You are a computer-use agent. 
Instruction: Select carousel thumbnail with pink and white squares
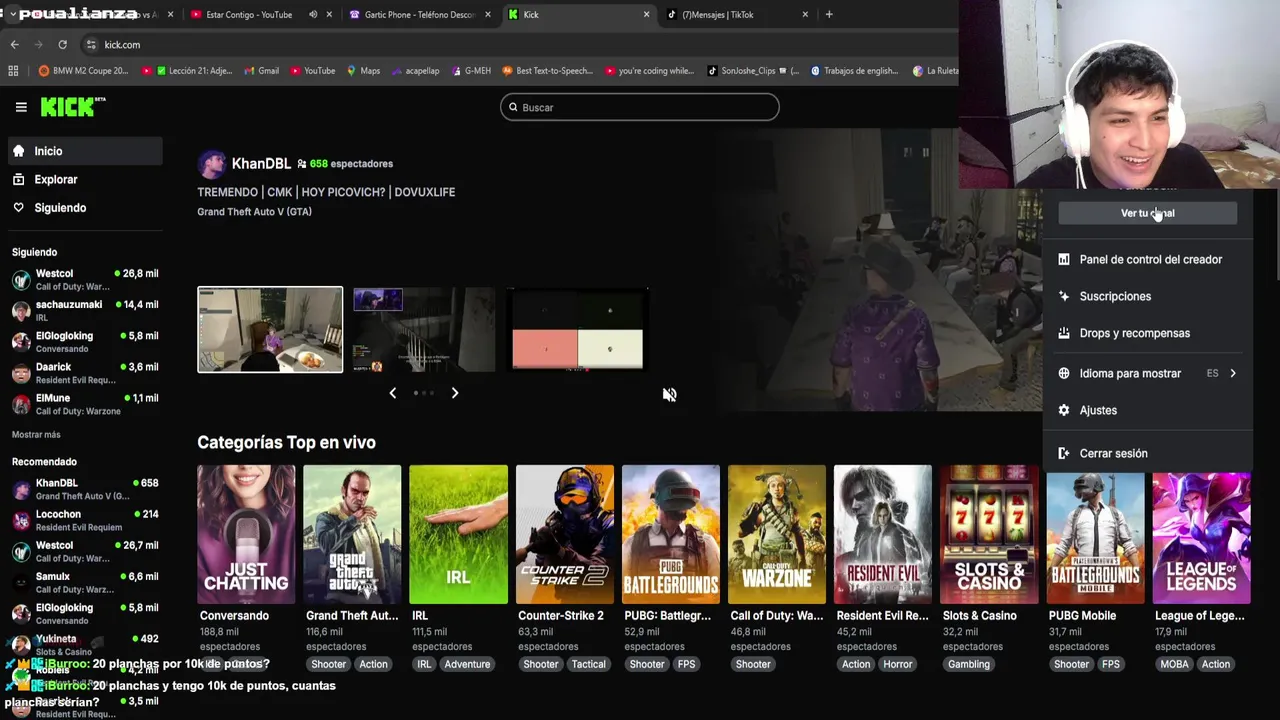coord(577,329)
